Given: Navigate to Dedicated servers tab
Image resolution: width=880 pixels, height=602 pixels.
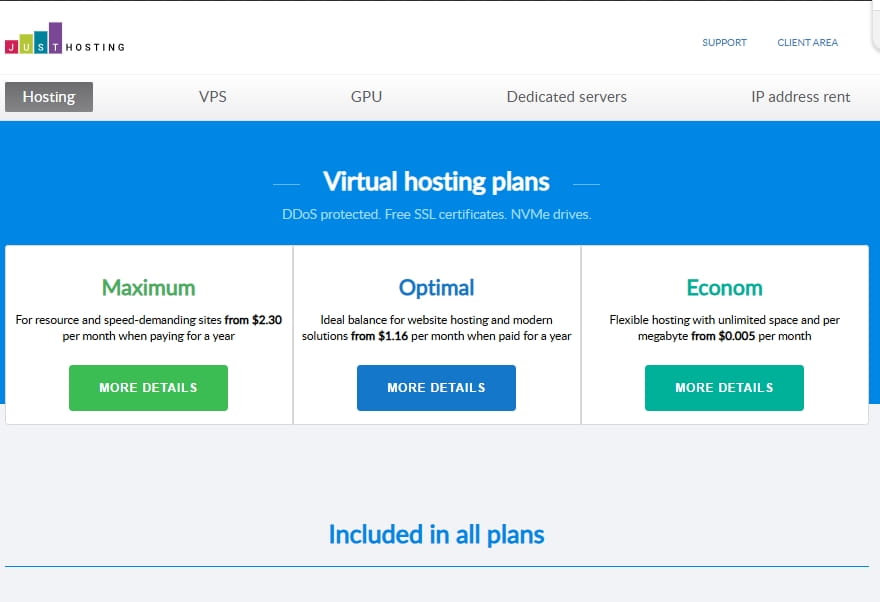Looking at the screenshot, I should click(566, 97).
